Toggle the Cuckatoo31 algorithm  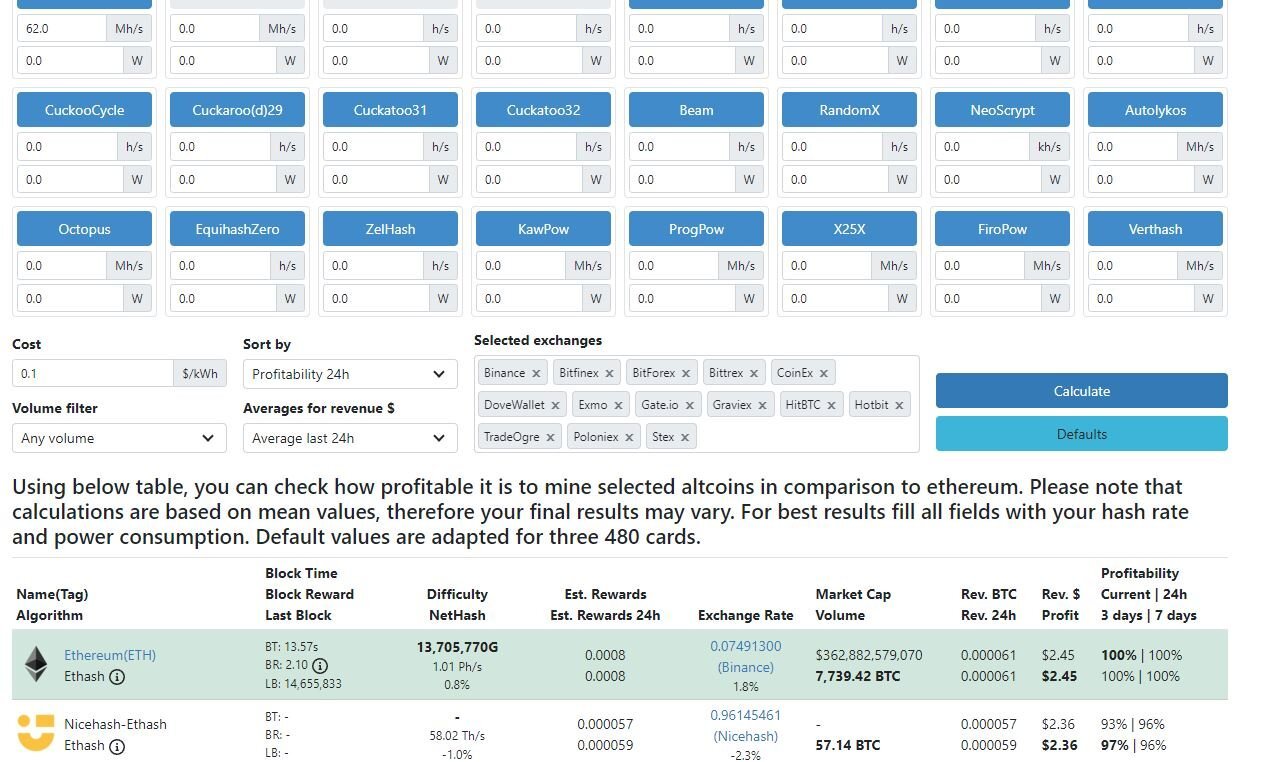pyautogui.click(x=390, y=110)
